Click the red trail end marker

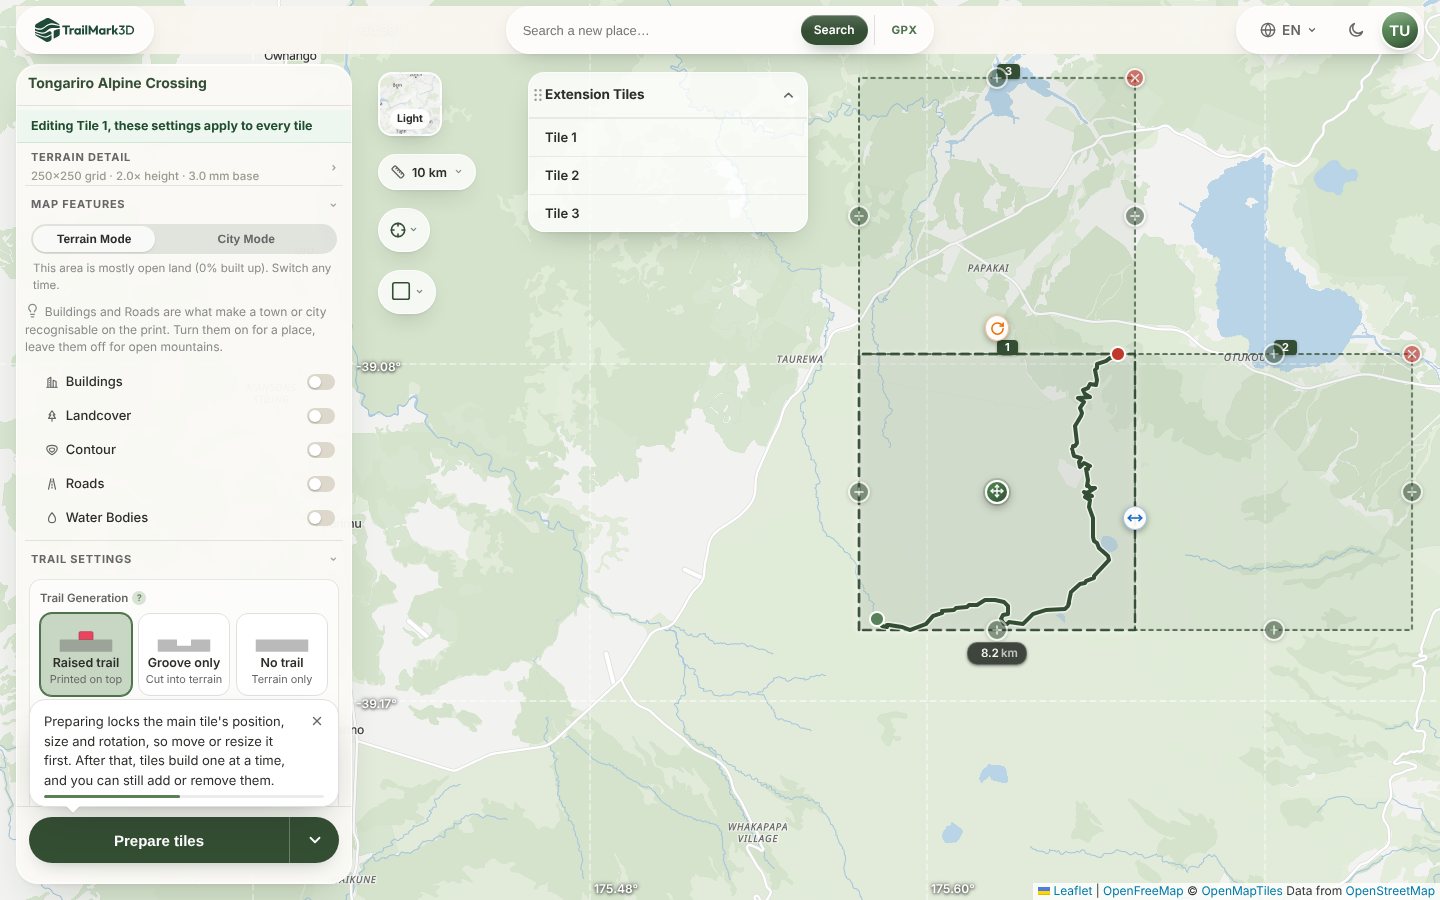pyautogui.click(x=1118, y=354)
